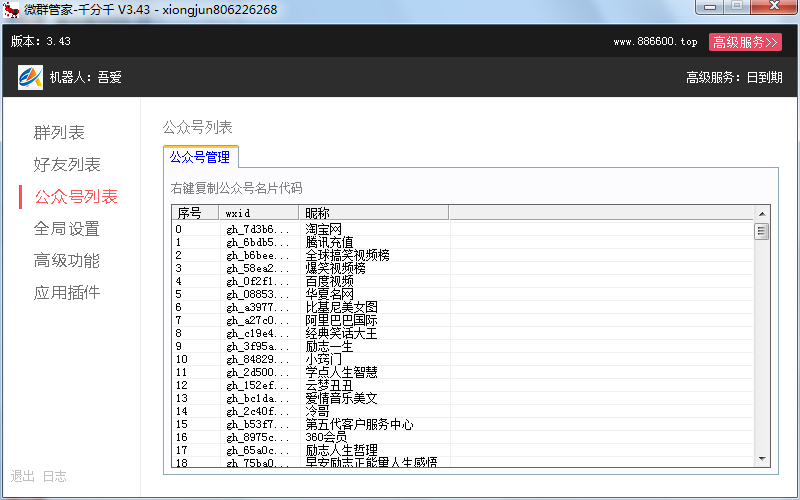Click wxid cell gh_65a0c...
The height and width of the screenshot is (500, 800).
258,451
